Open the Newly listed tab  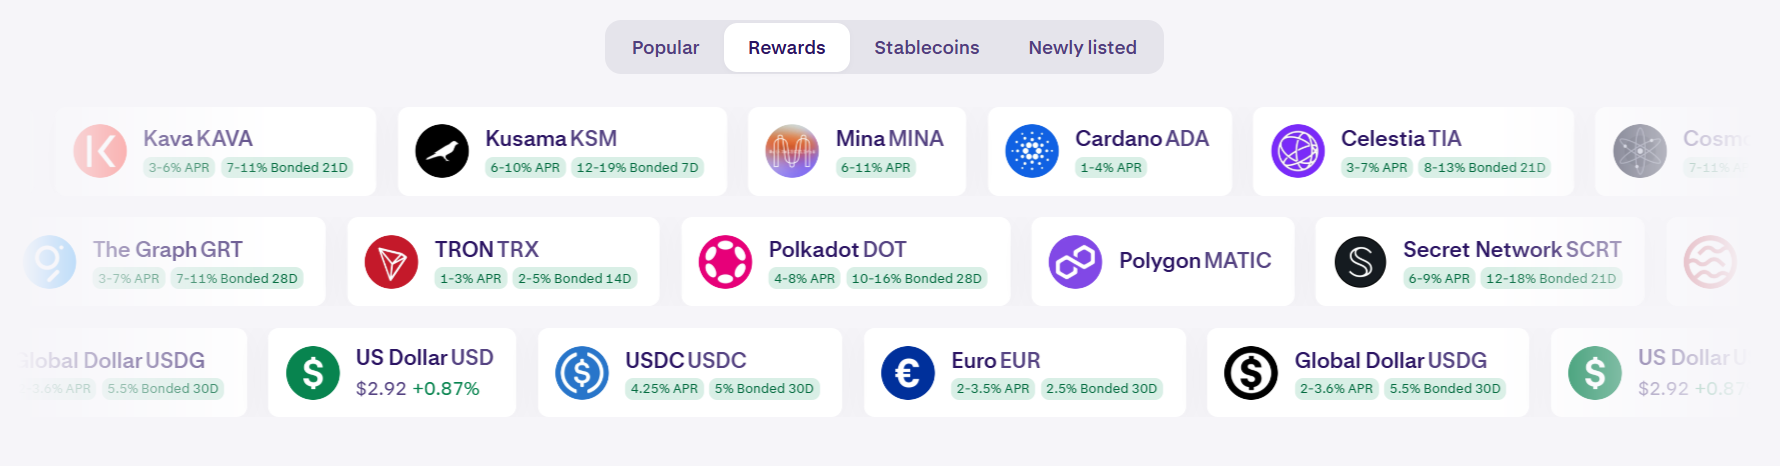point(1082,47)
